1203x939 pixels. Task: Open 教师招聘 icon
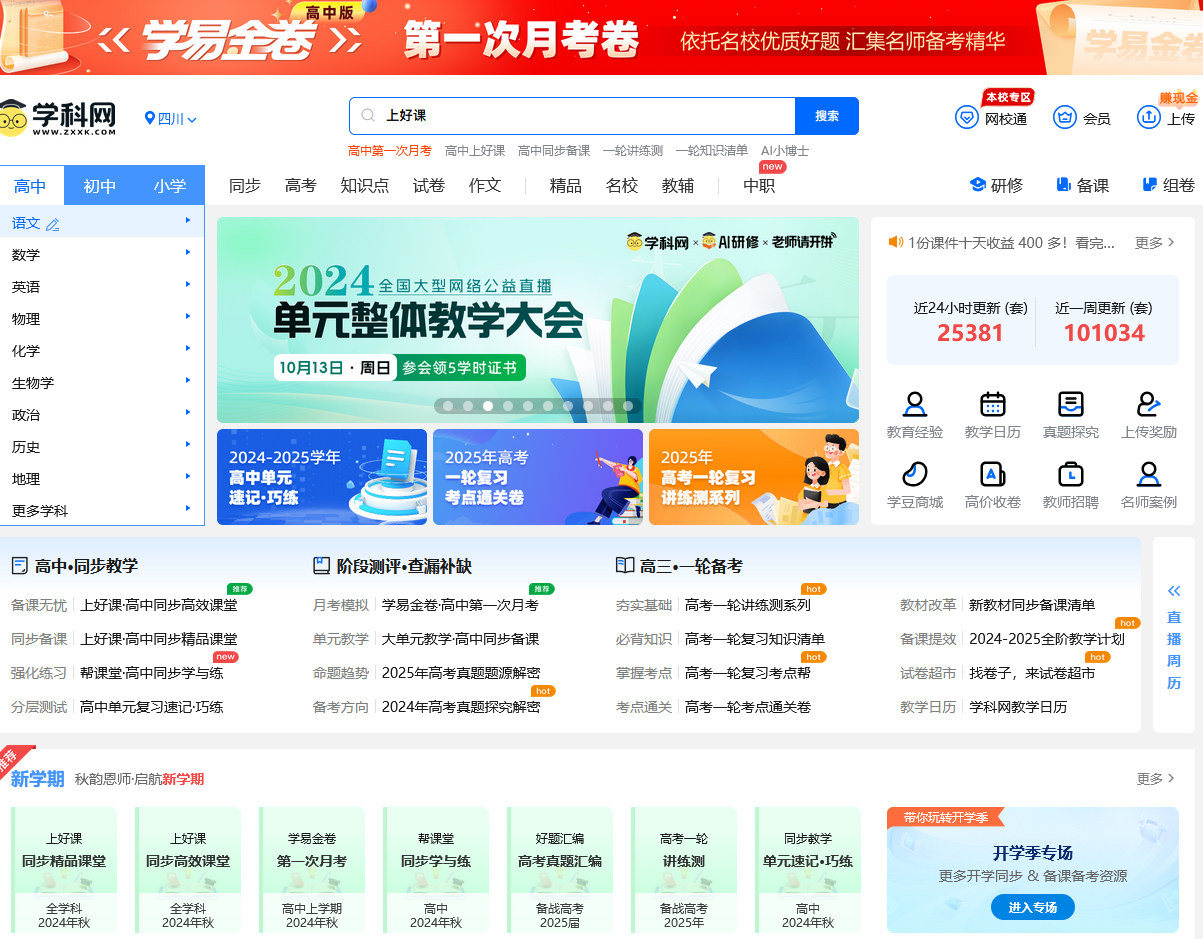(x=1071, y=474)
